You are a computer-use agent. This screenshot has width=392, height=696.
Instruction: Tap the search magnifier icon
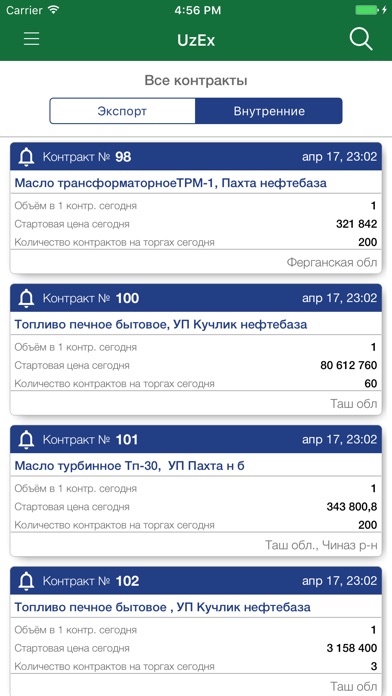tap(360, 39)
